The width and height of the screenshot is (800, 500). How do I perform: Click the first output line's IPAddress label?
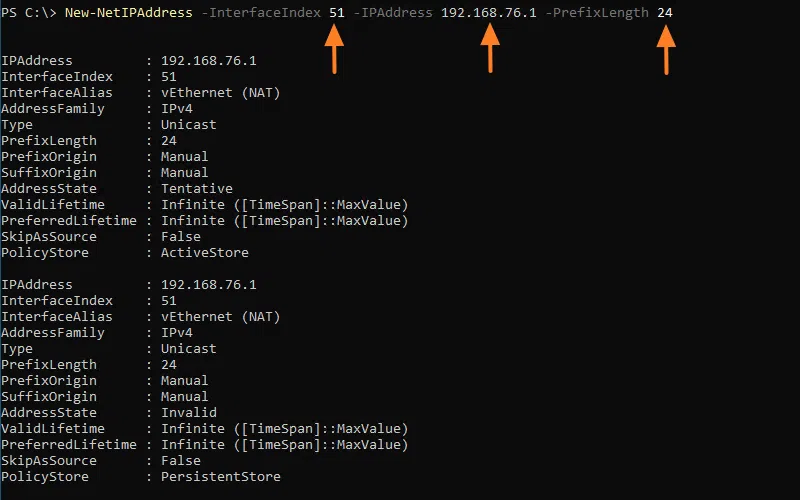click(37, 61)
